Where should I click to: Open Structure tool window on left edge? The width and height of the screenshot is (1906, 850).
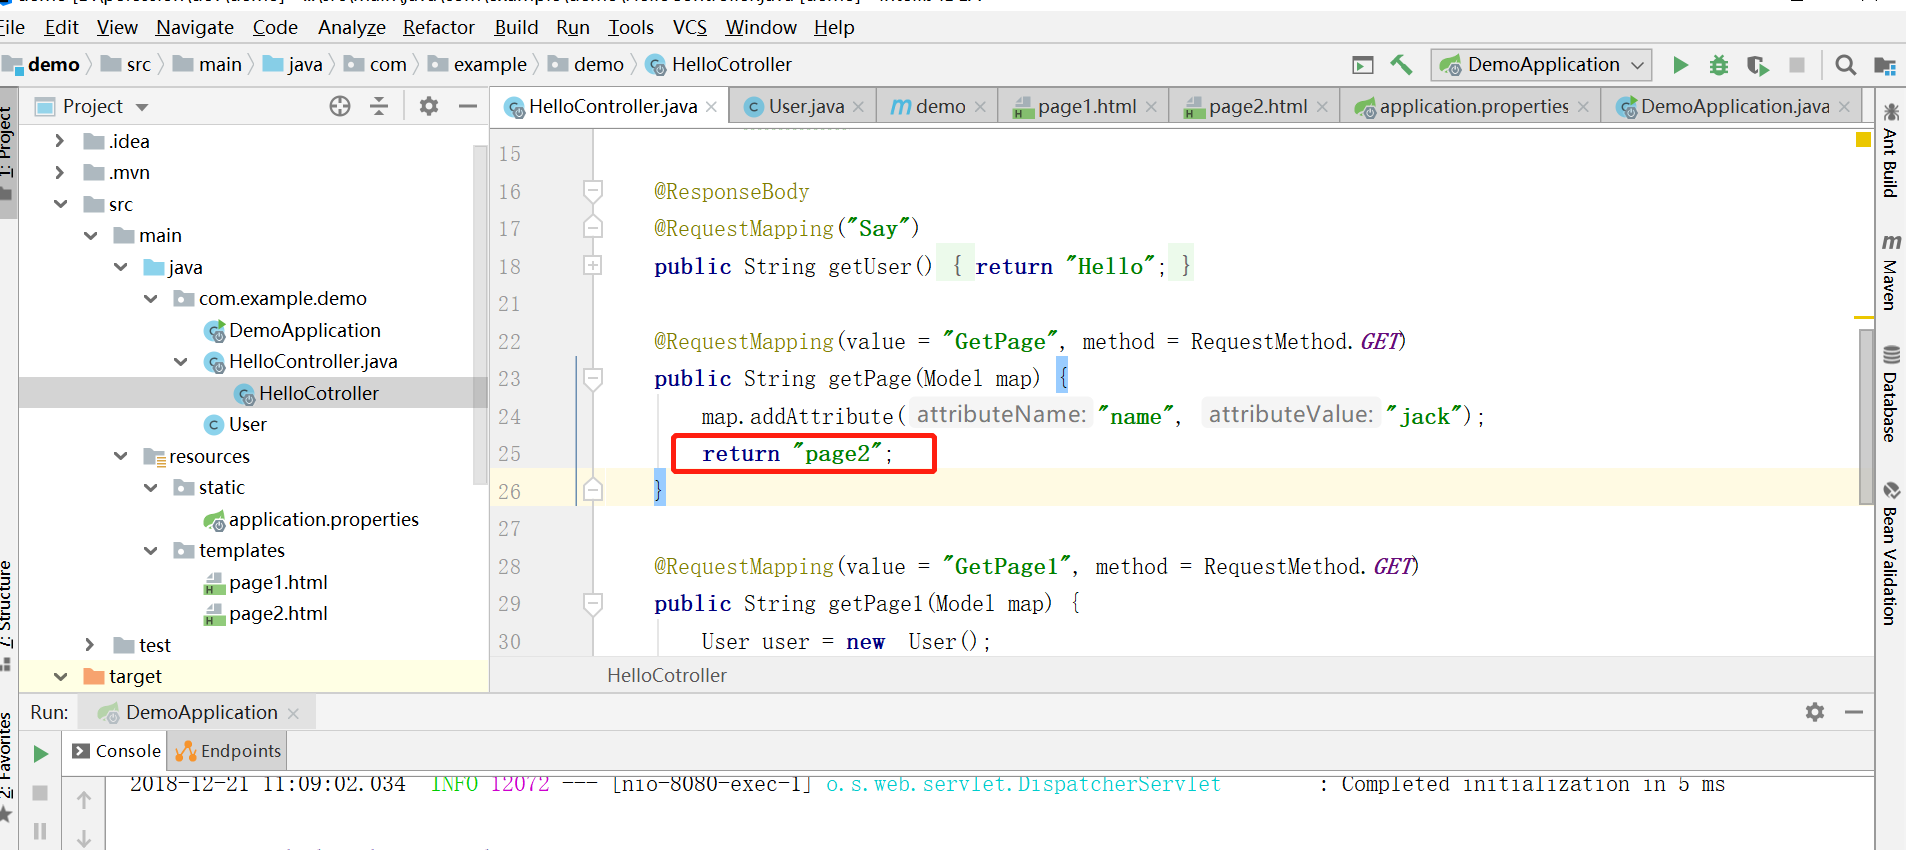coord(6,615)
